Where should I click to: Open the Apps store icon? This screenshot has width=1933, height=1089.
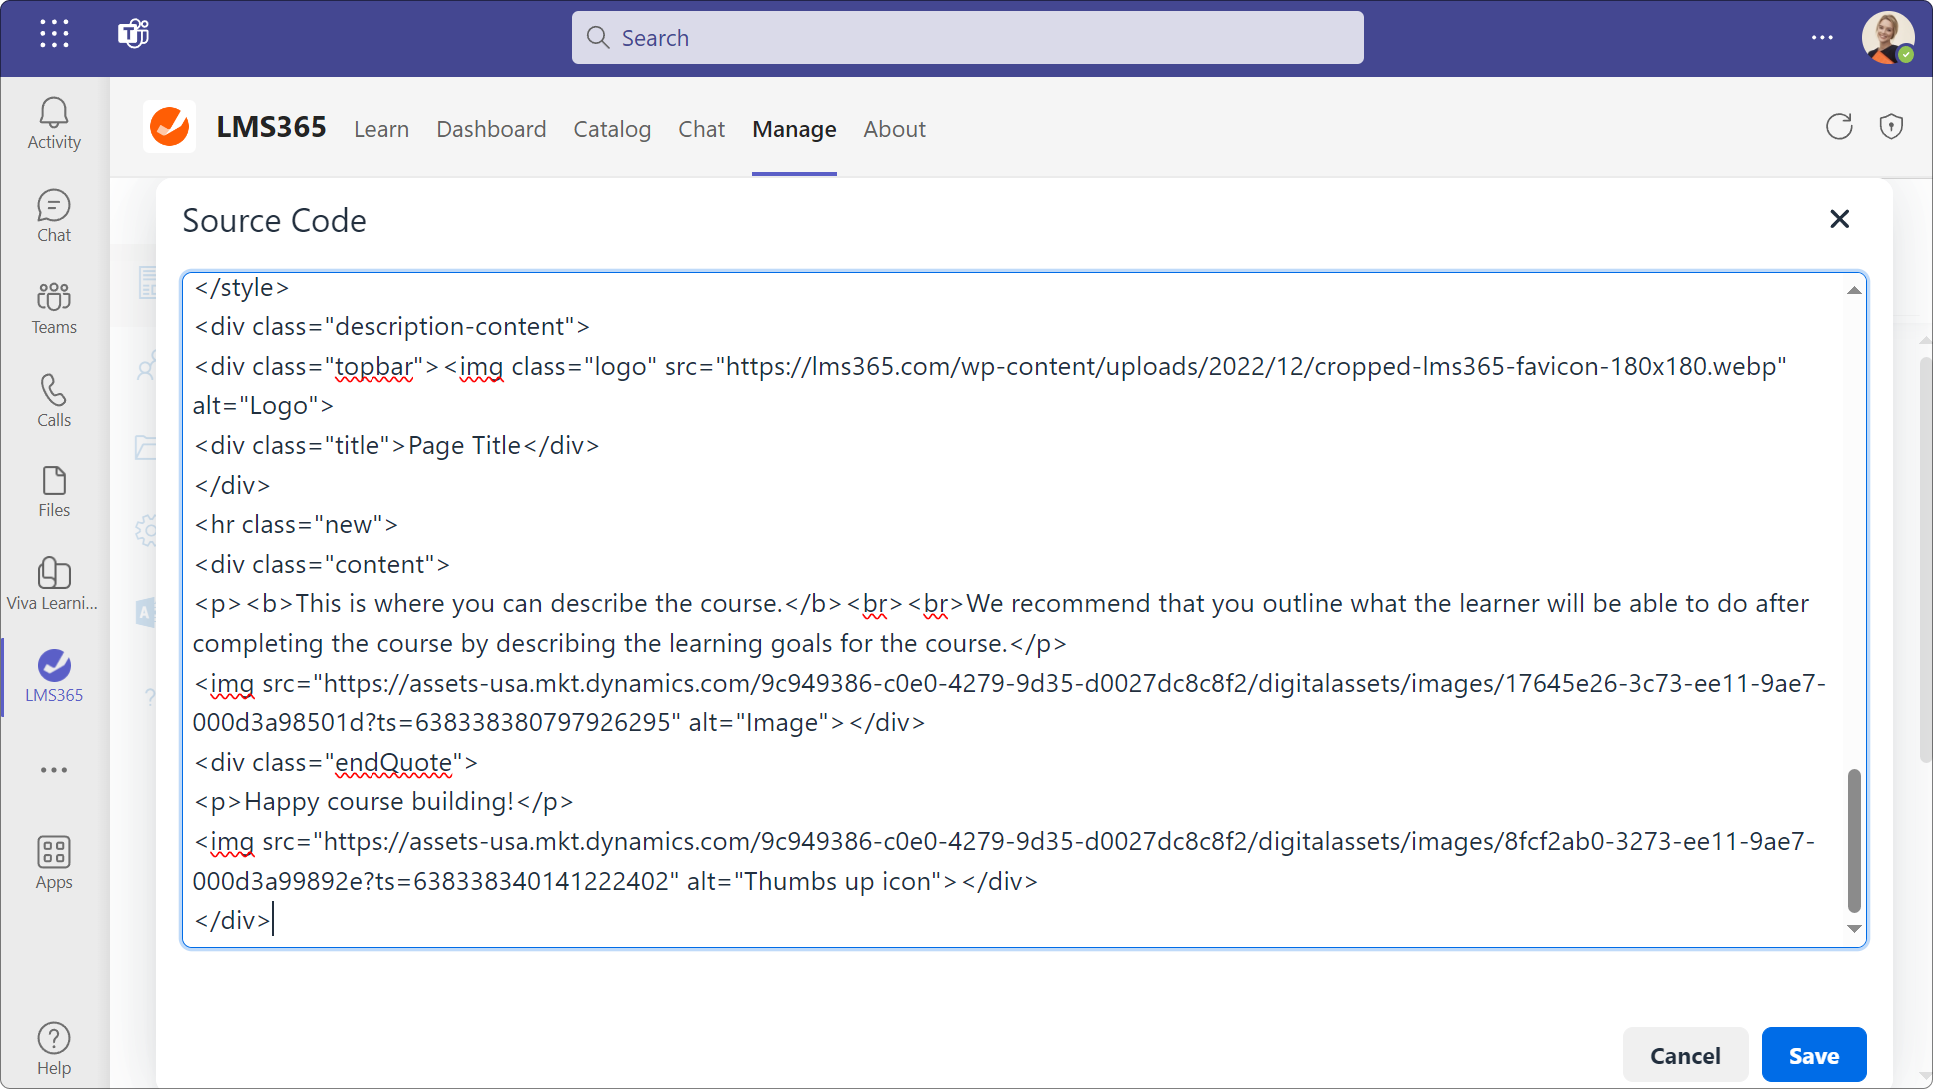(x=54, y=862)
